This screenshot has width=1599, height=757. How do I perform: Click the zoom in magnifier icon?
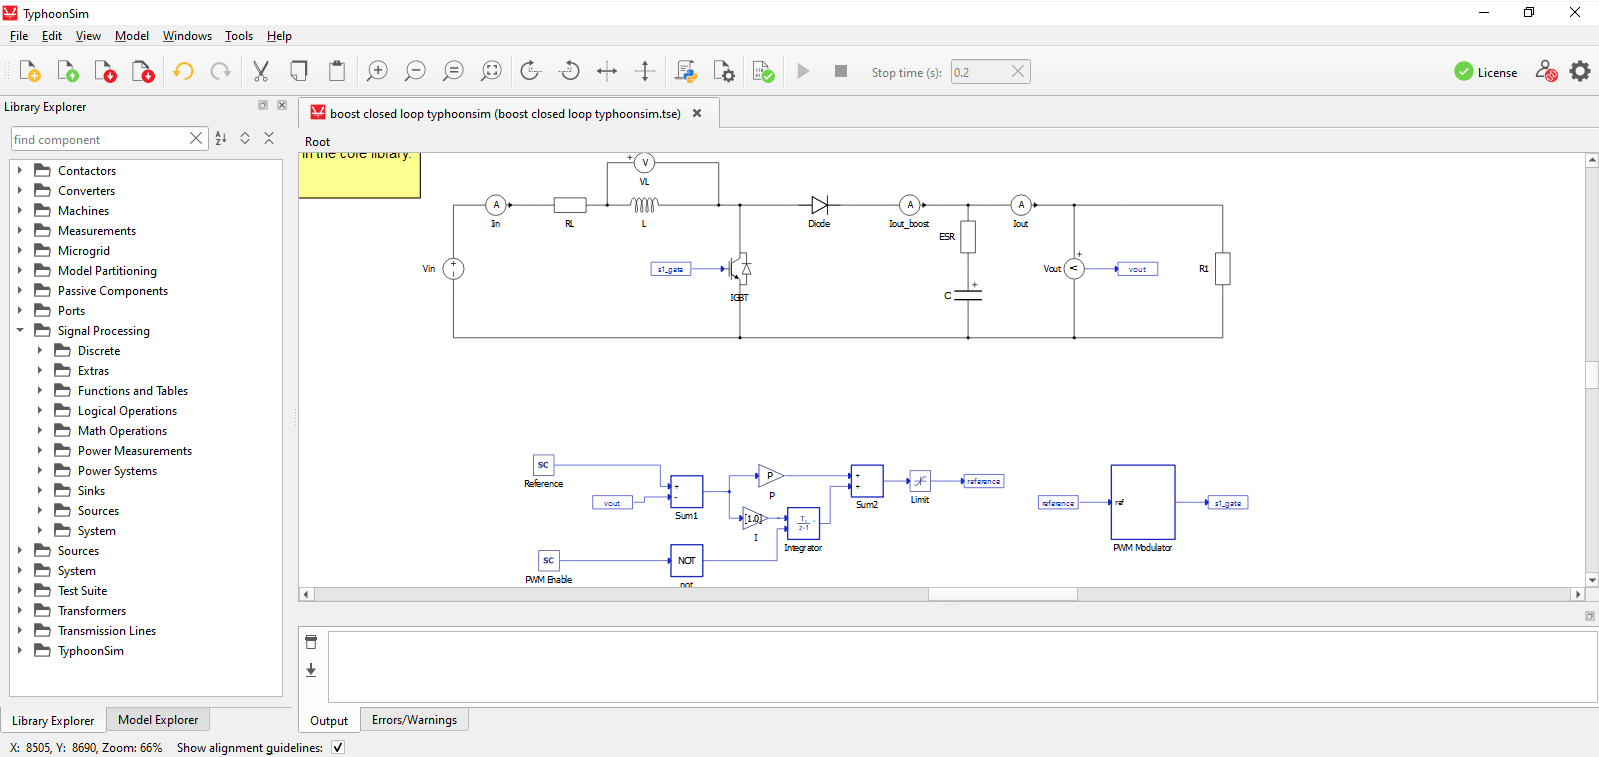click(377, 71)
